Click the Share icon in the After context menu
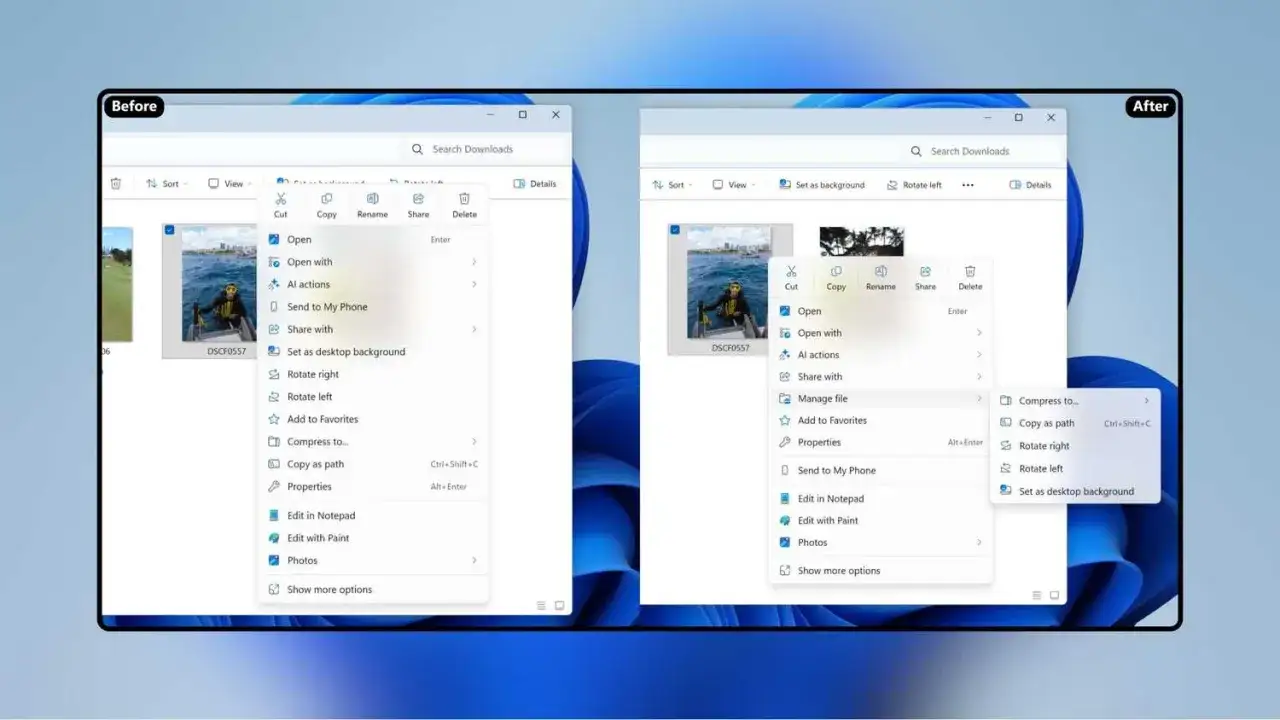Image resolution: width=1280 pixels, height=720 pixels. point(925,272)
